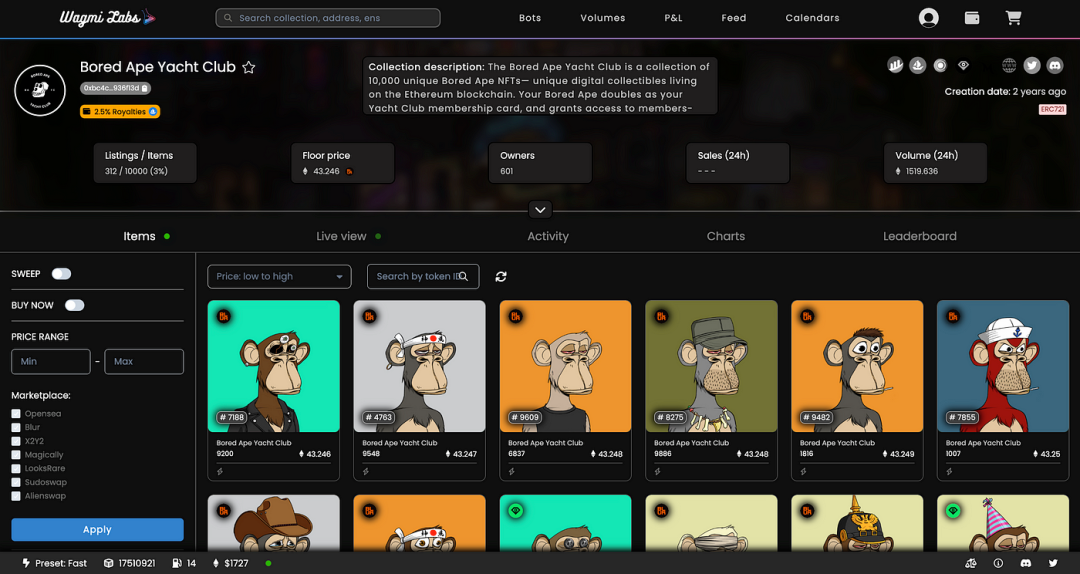Open the wallet icon in top bar
Image resolution: width=1080 pixels, height=574 pixels.
point(972,18)
